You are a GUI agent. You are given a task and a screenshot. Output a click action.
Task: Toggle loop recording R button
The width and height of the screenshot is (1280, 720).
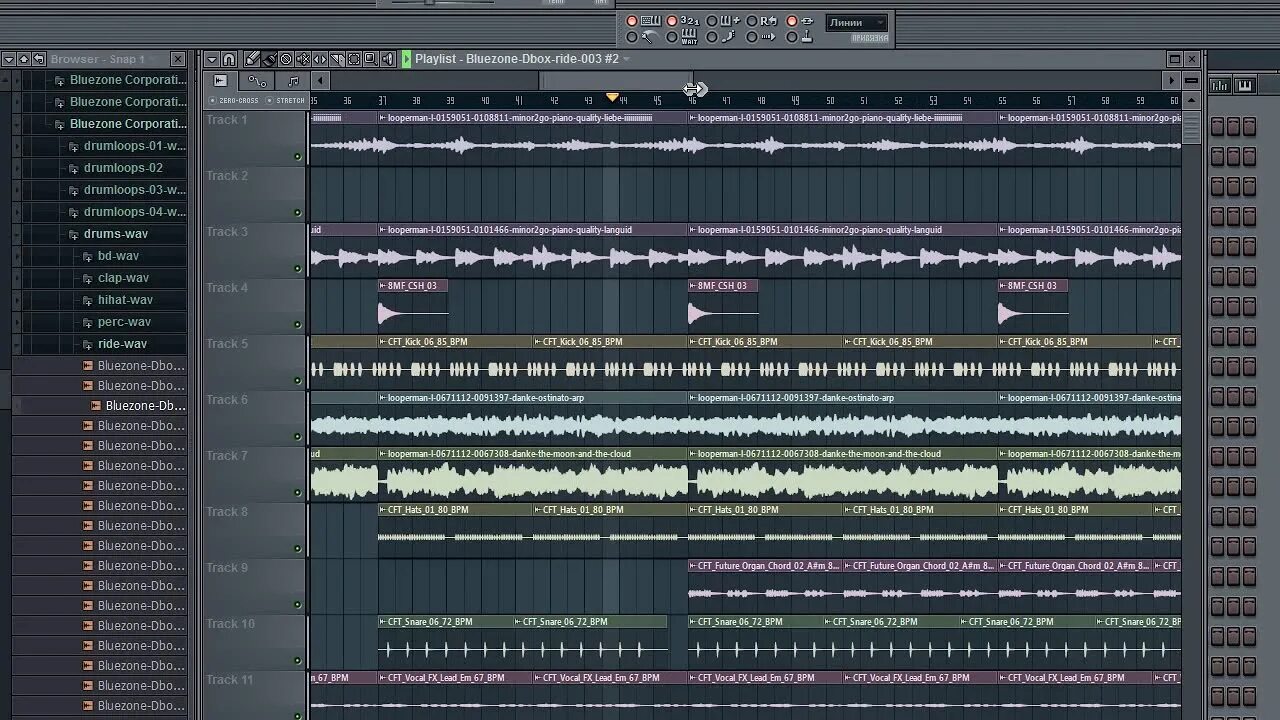763,20
